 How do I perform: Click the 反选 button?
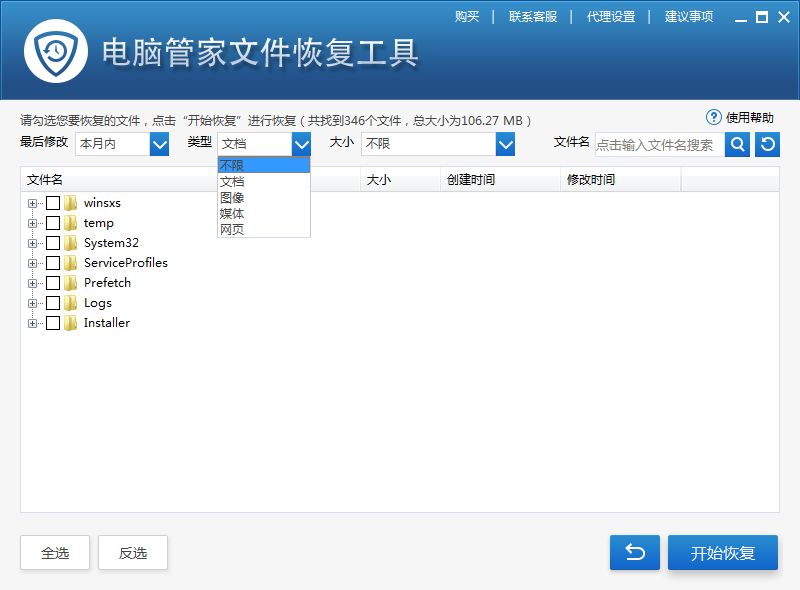(133, 552)
